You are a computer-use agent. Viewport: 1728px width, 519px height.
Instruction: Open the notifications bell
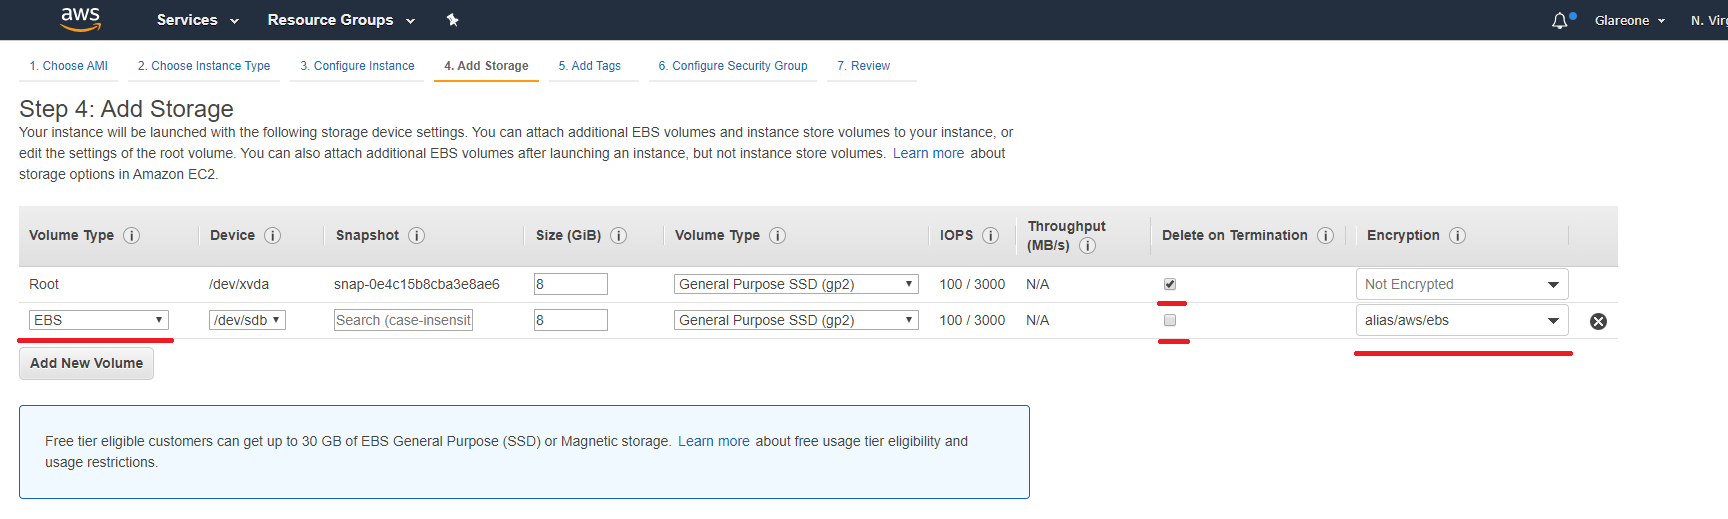1560,20
